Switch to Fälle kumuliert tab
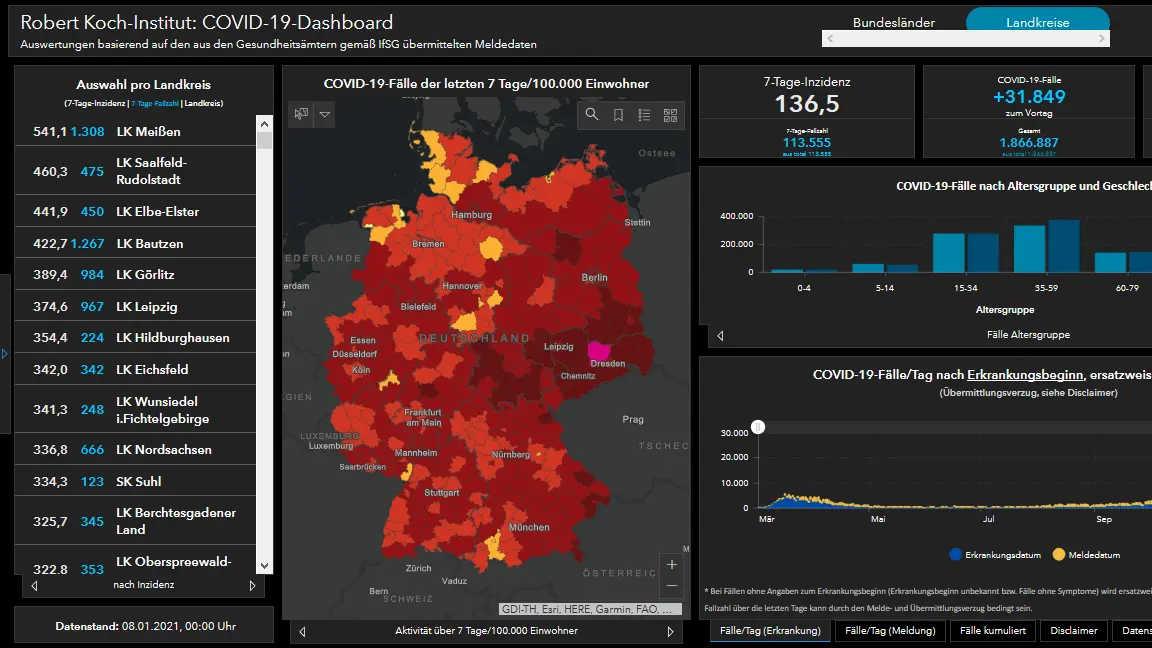 point(992,631)
